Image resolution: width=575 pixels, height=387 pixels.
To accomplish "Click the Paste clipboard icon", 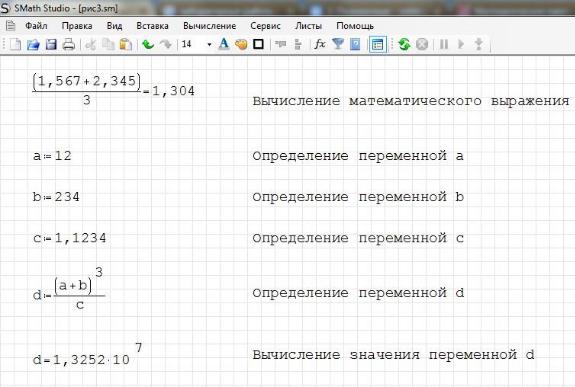I will [126, 44].
